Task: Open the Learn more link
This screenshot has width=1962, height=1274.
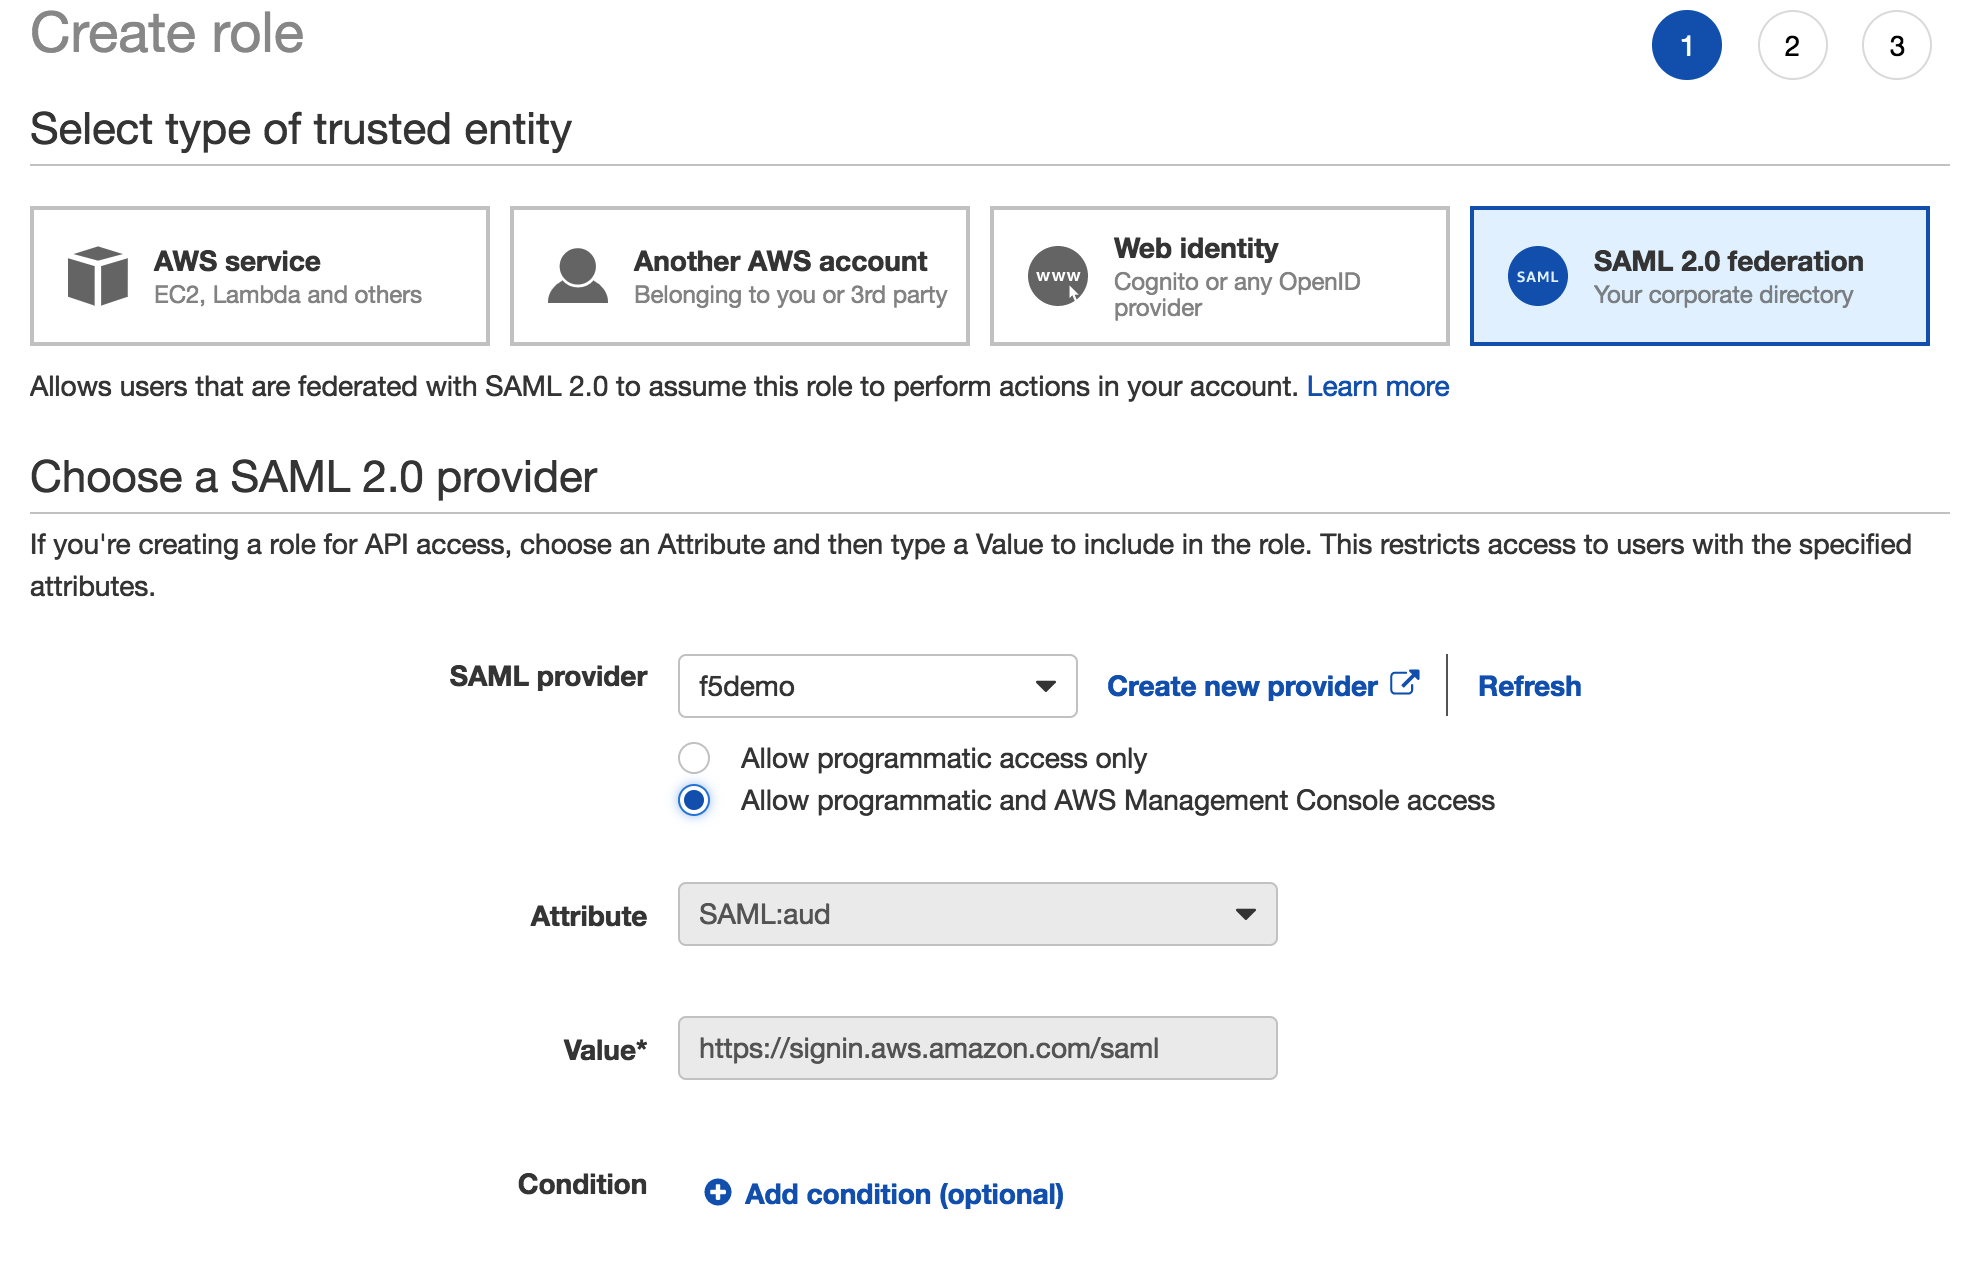Action: pos(1377,386)
